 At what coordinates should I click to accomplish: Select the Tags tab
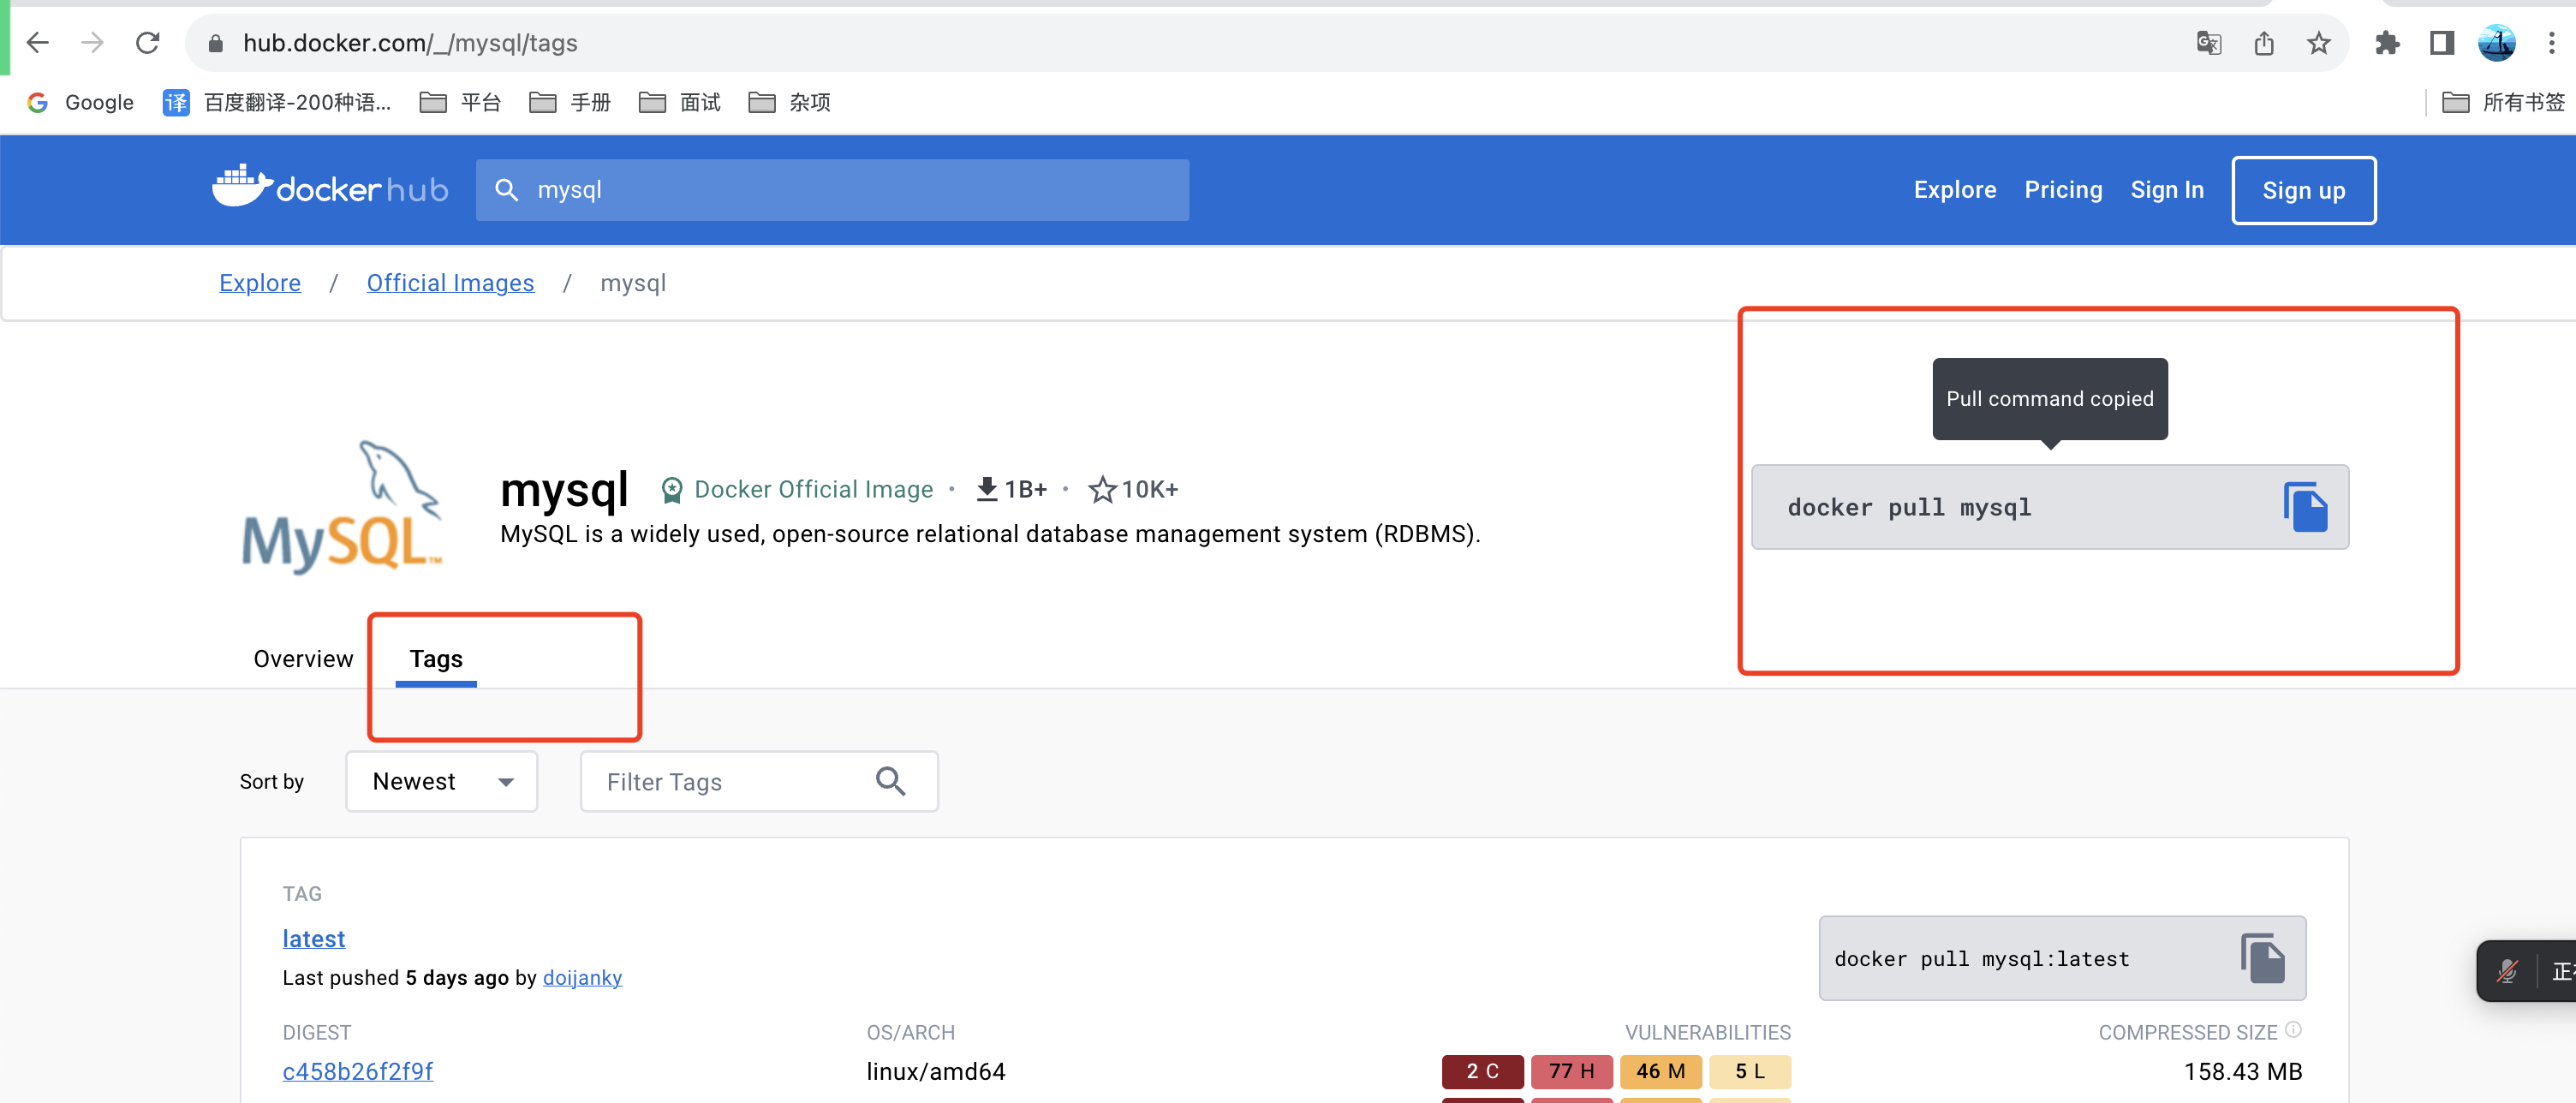pyautogui.click(x=436, y=659)
